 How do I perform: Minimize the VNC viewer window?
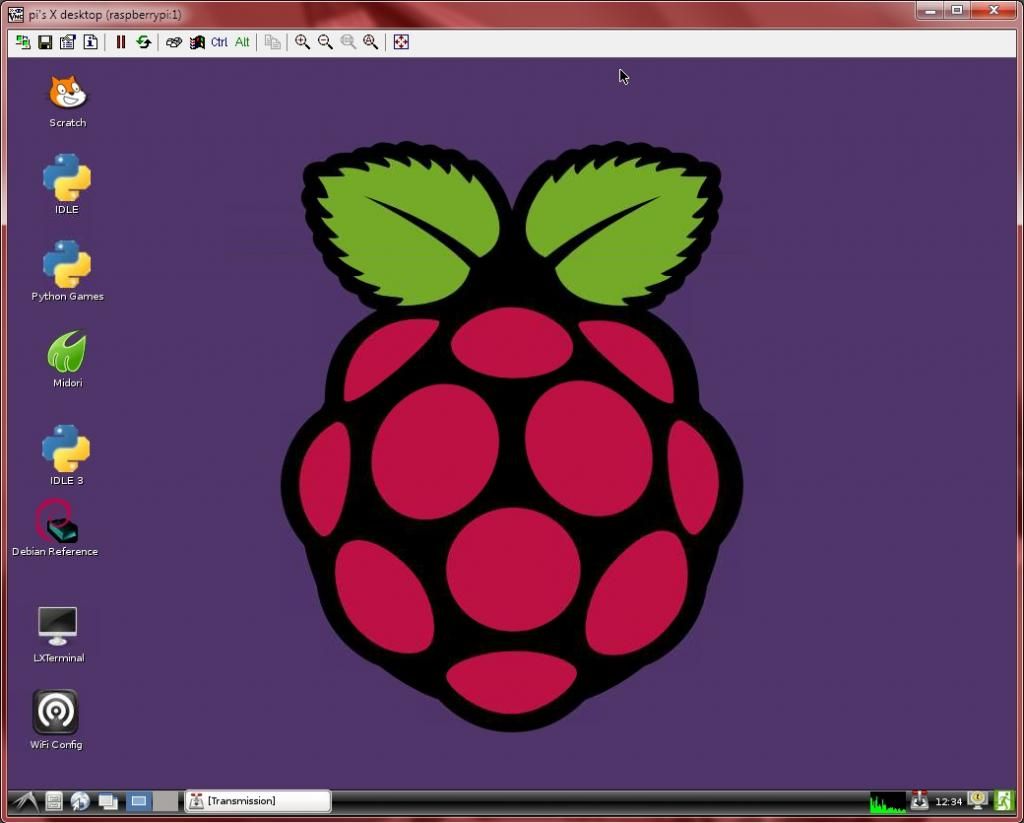coord(931,10)
